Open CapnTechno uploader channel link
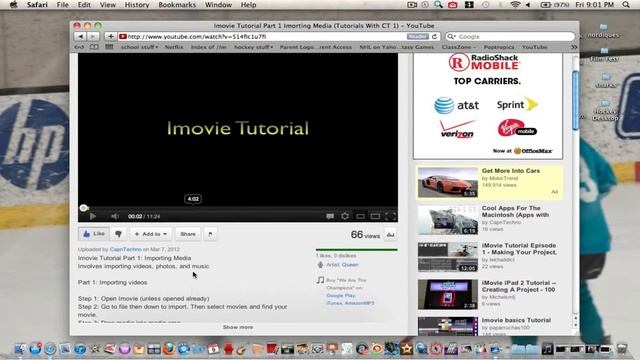Screen dimensions: 640x360 tap(125, 249)
